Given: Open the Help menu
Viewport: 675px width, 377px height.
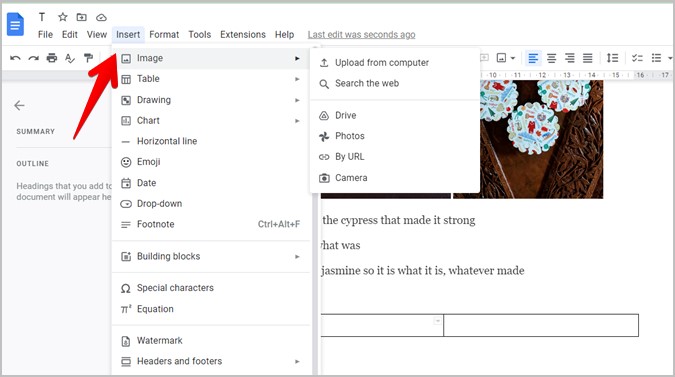Looking at the screenshot, I should (x=284, y=34).
